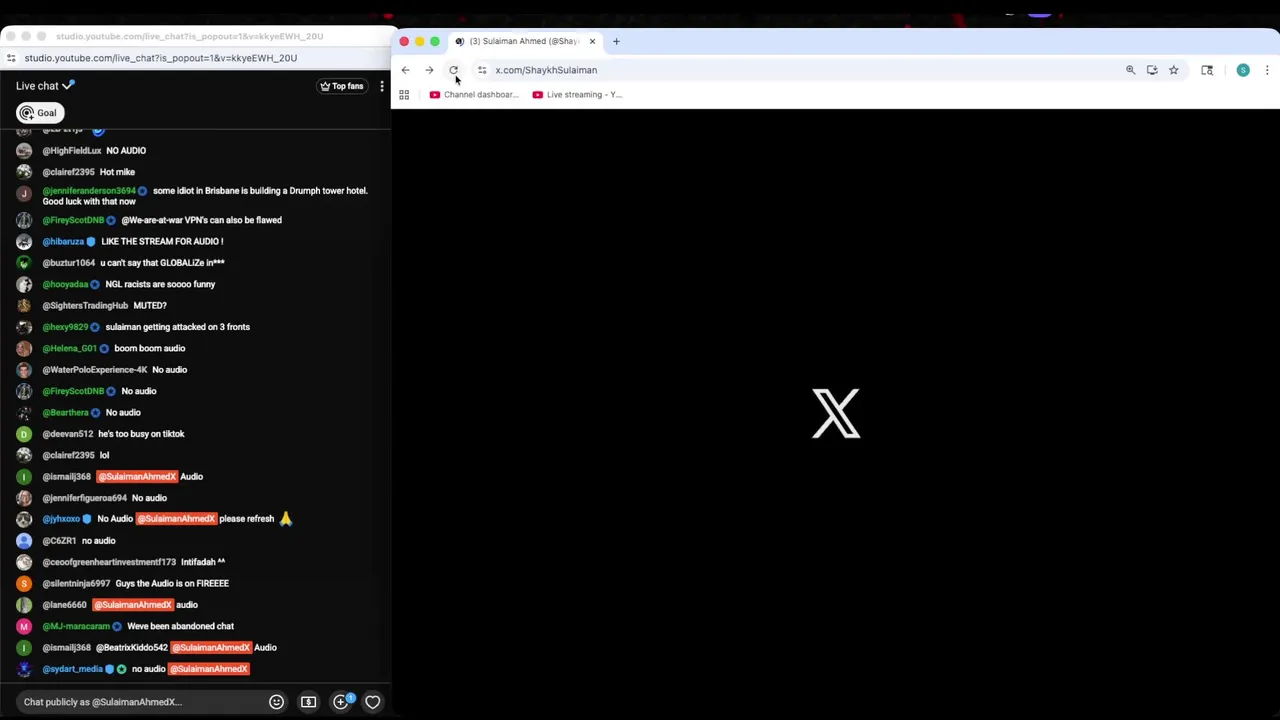Click username @silentninja6997

click(76, 584)
